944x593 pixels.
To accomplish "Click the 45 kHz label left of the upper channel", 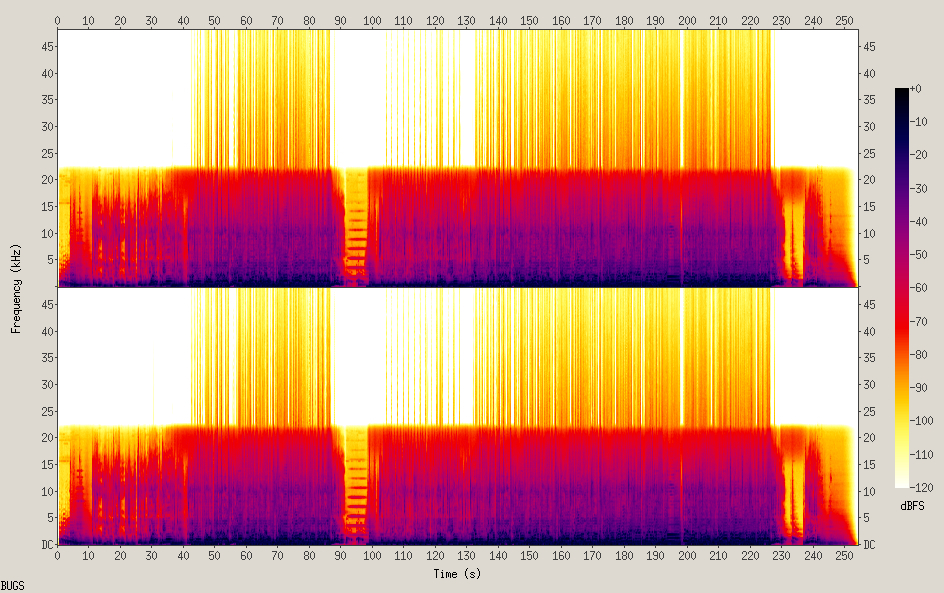I will tap(46, 47).
